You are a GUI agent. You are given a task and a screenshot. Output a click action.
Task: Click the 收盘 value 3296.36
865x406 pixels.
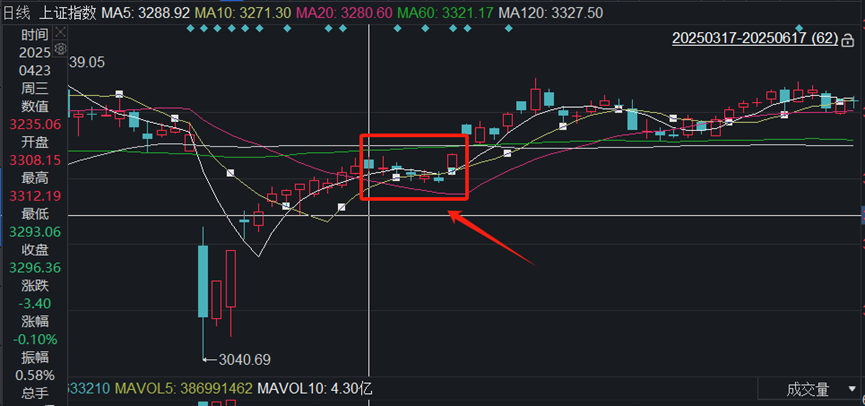[x=35, y=268]
